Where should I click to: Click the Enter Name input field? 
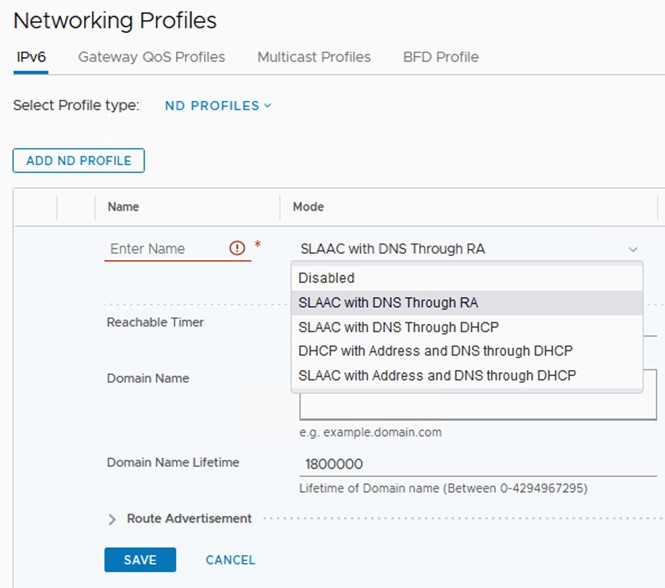[x=165, y=248]
